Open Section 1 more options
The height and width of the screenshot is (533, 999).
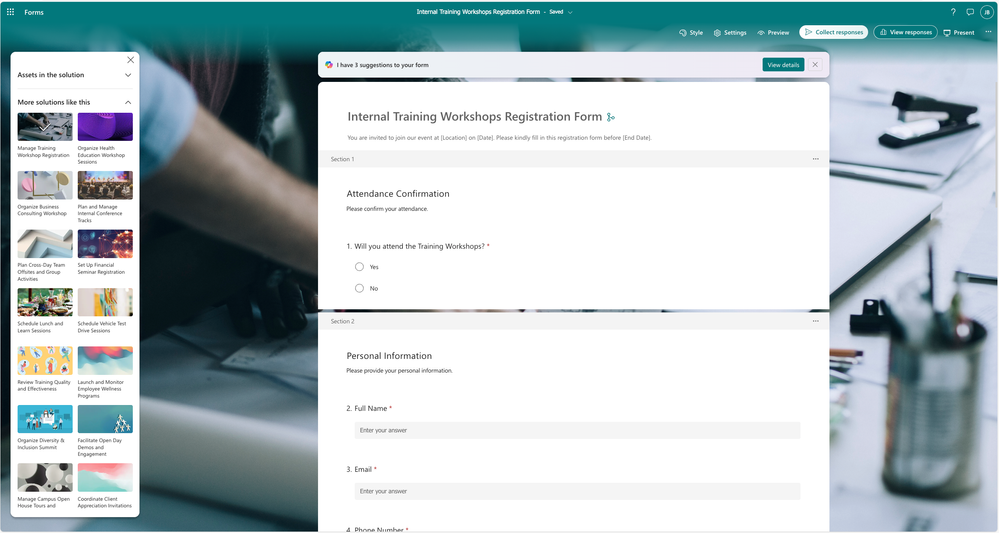click(816, 159)
